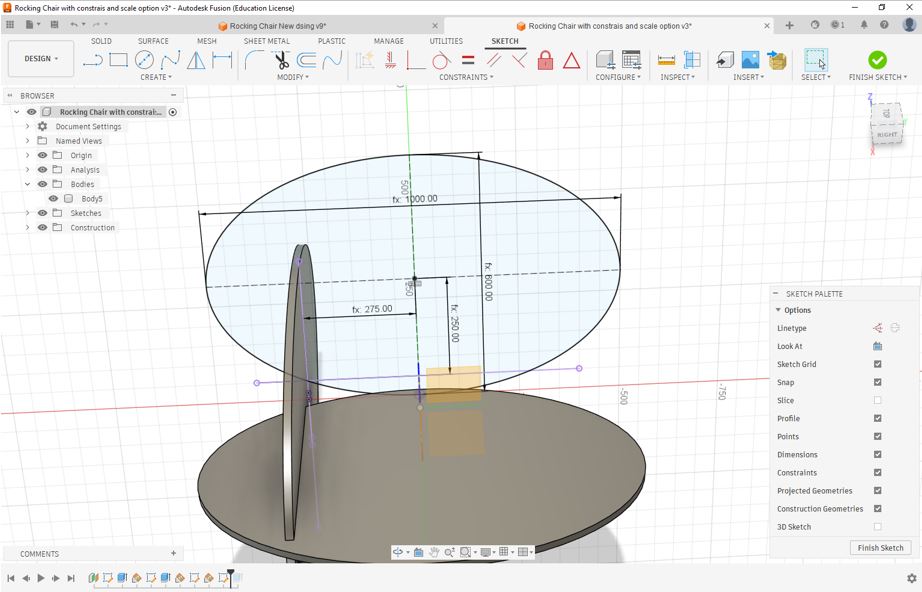Select the Rectangle sketch tool
Screen dimensions: 922x592
pyautogui.click(x=118, y=60)
